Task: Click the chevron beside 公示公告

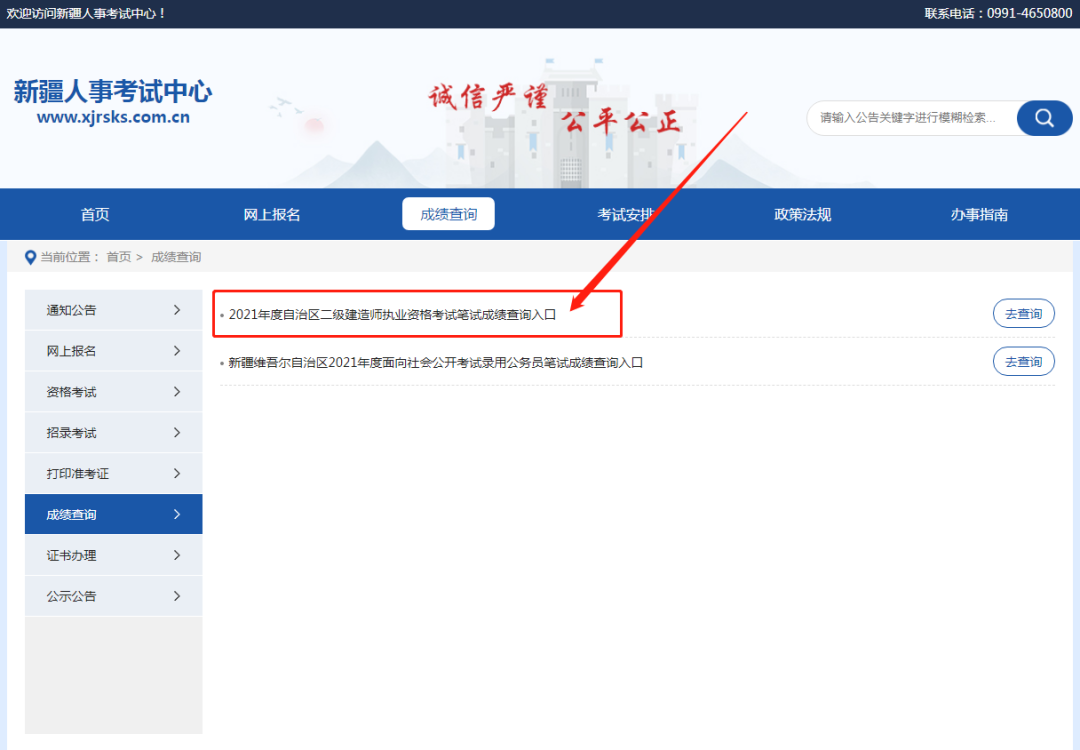Action: (x=177, y=596)
